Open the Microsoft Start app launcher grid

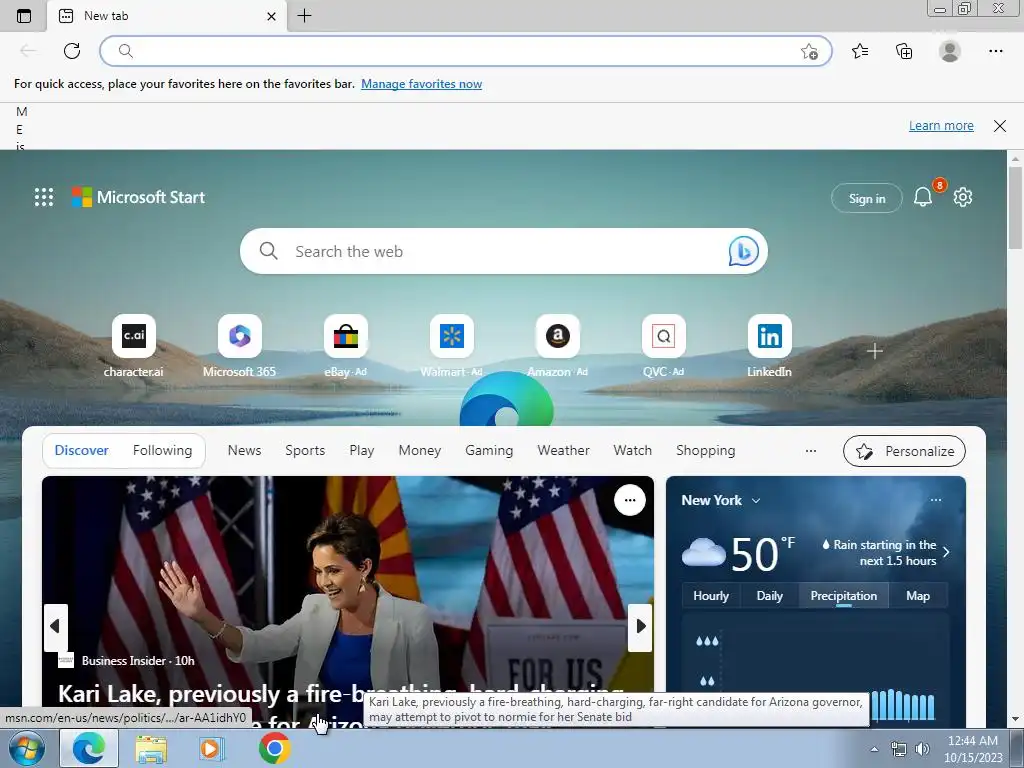(x=44, y=197)
